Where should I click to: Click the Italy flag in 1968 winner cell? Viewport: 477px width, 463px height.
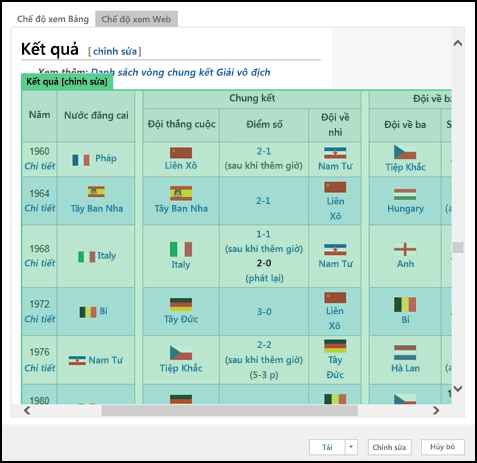[x=181, y=249]
